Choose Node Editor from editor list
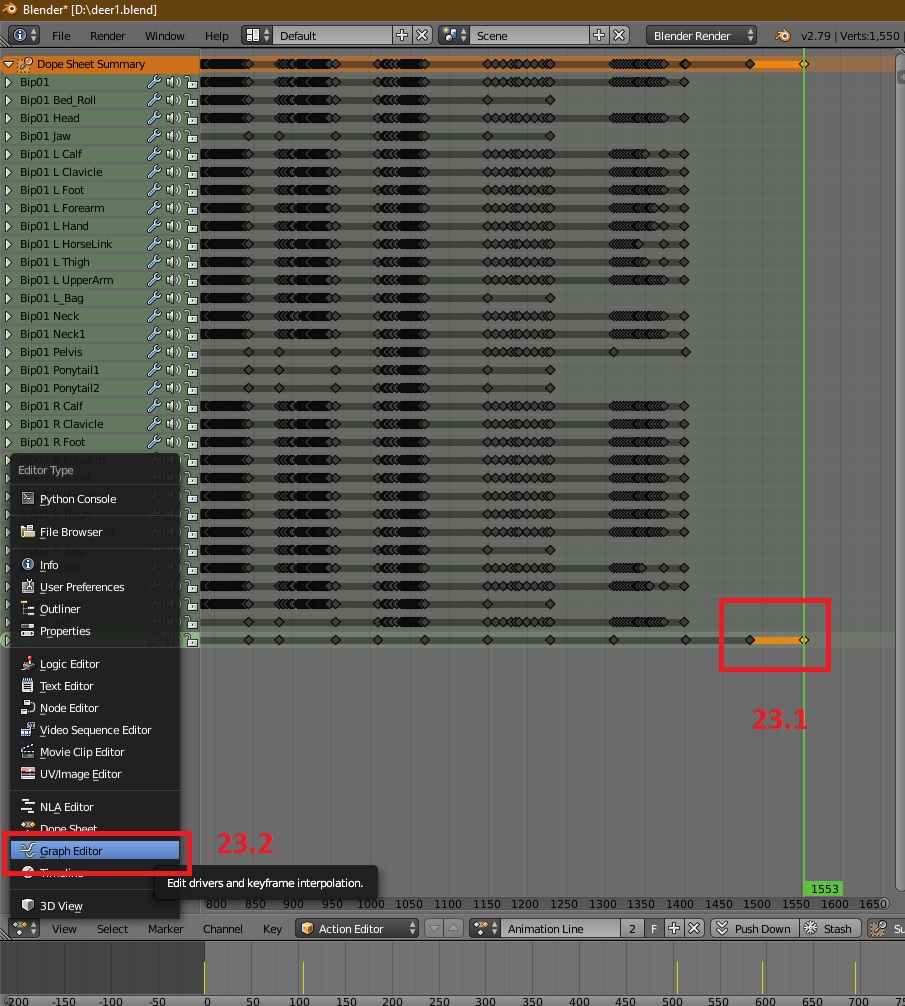The width and height of the screenshot is (905, 1006). coord(95,708)
